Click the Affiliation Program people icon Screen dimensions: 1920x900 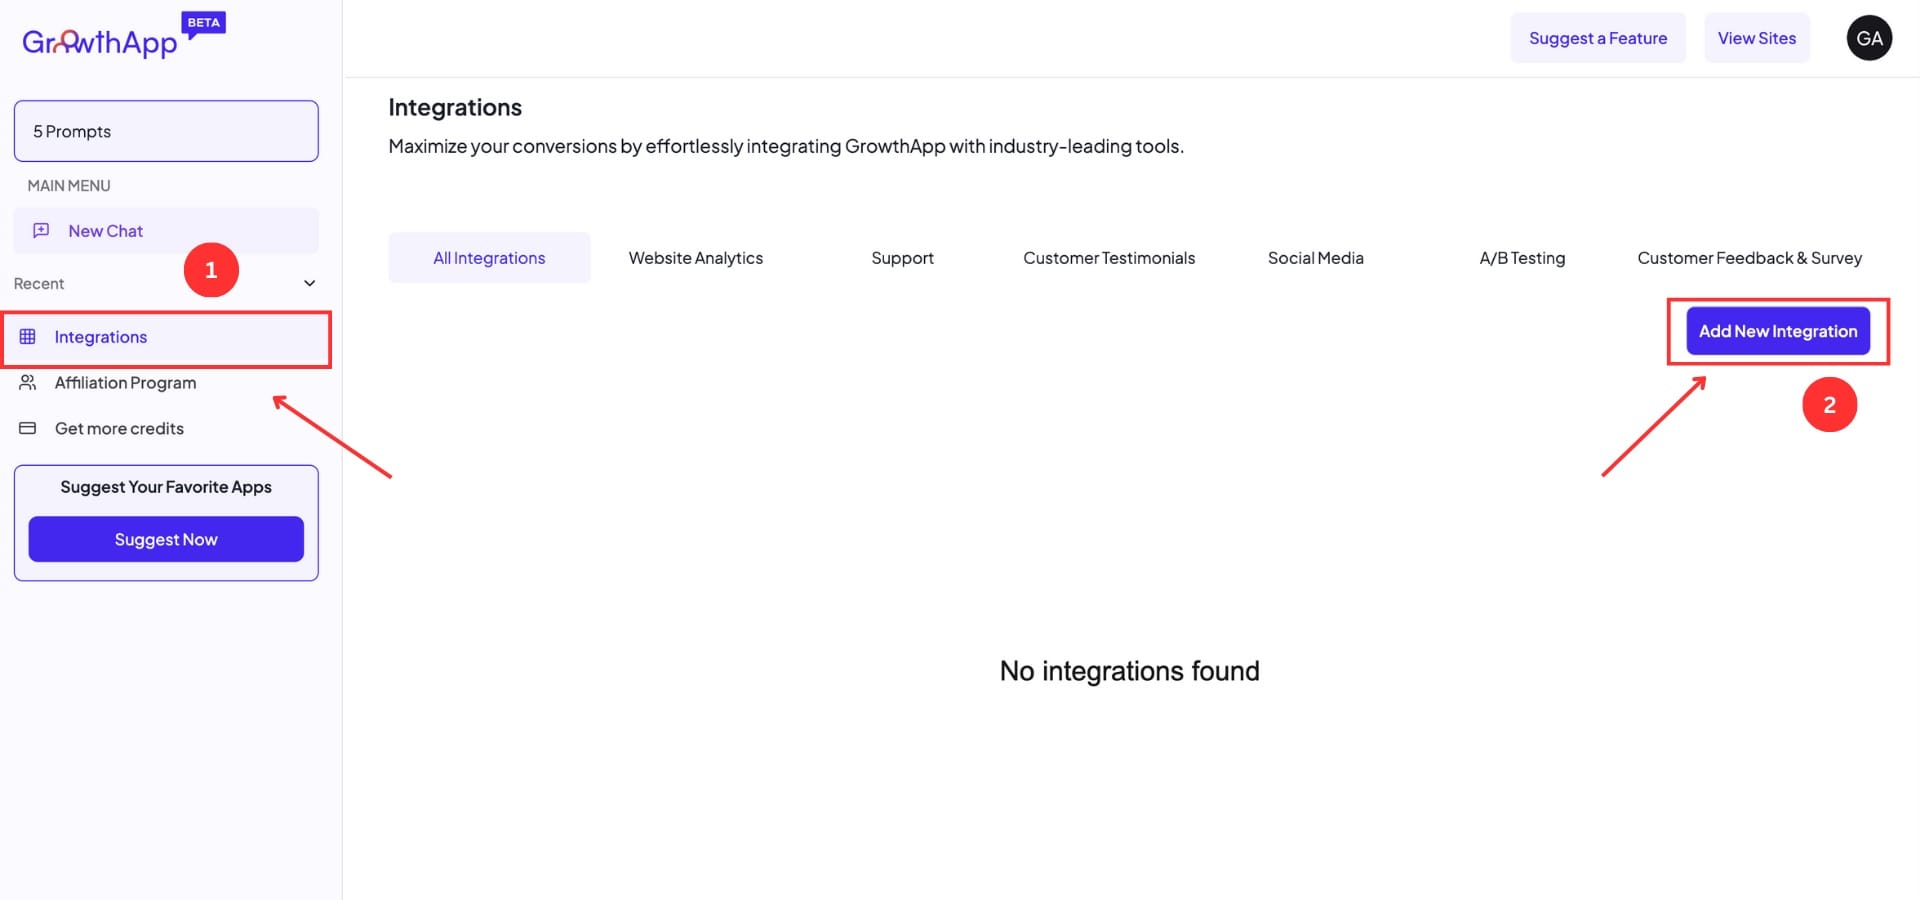(x=28, y=383)
